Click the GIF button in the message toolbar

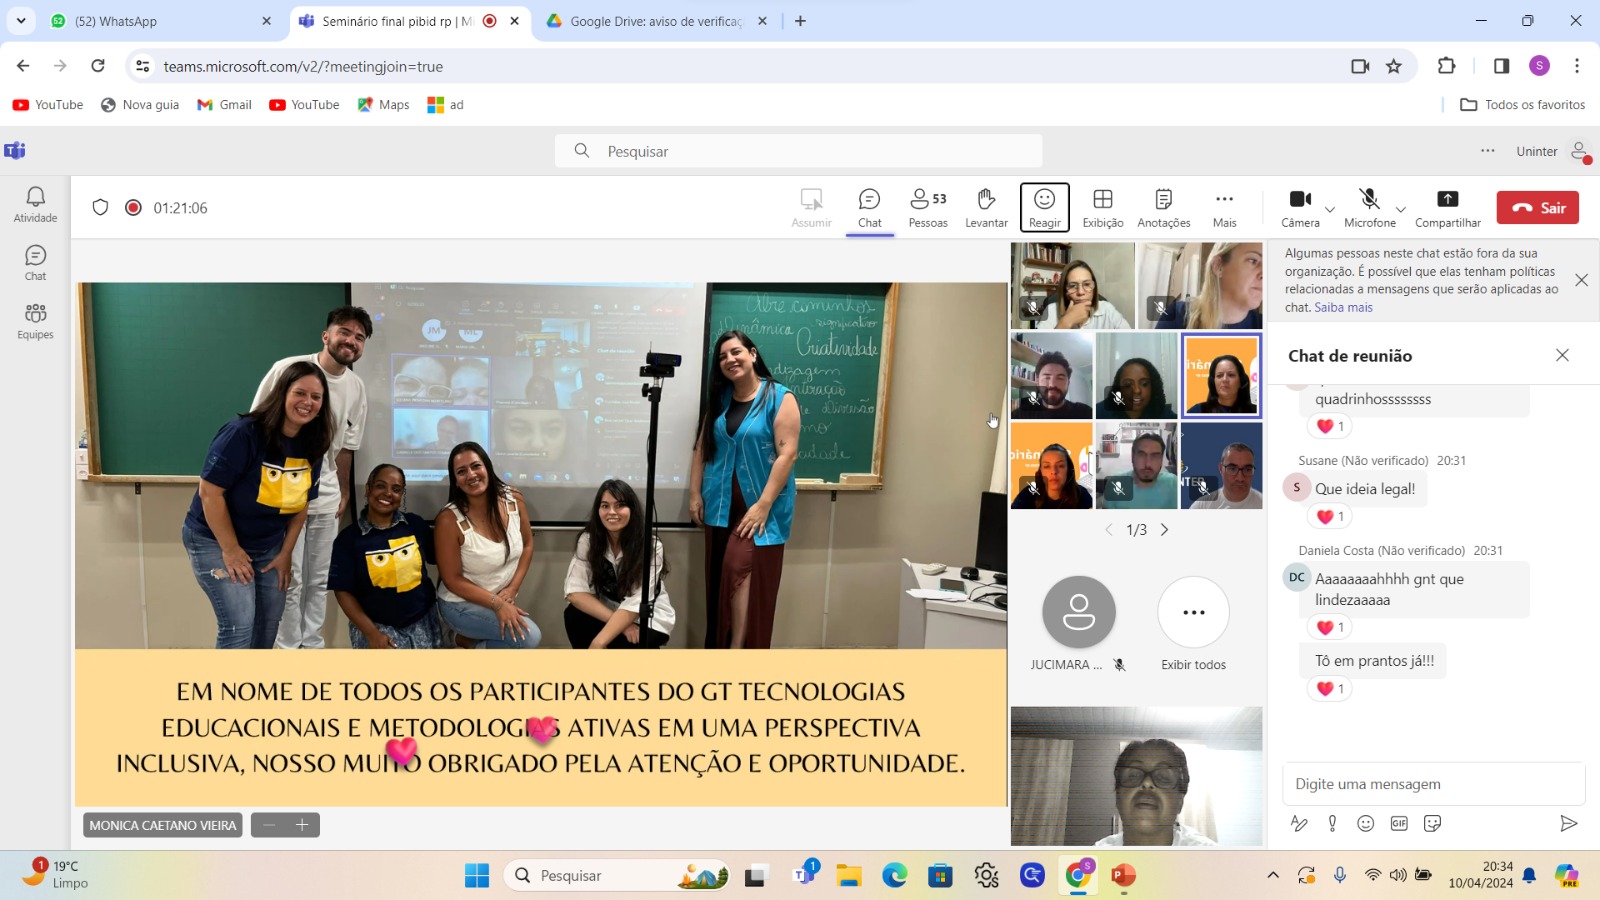(1399, 823)
